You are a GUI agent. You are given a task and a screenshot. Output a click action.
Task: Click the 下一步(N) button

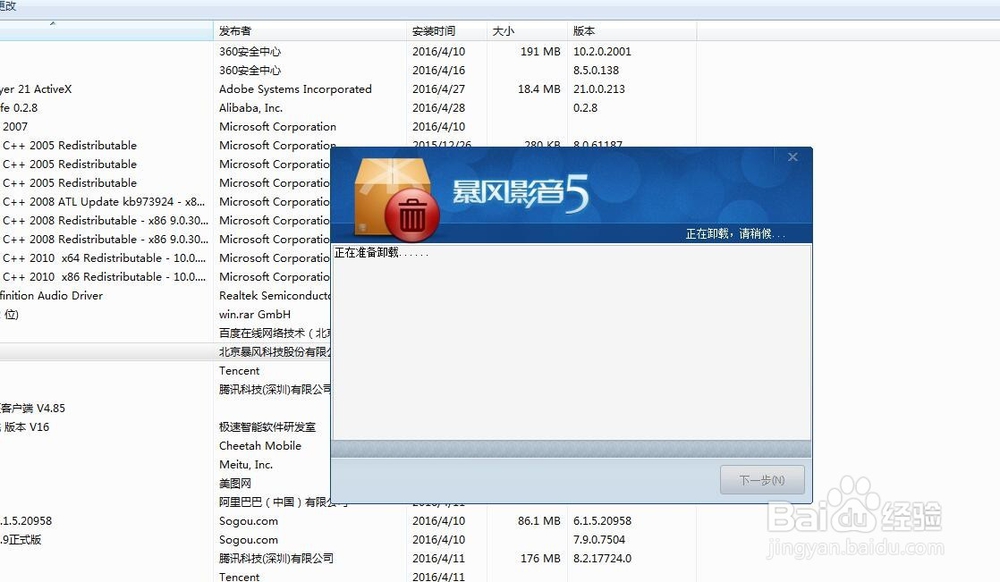tap(762, 479)
